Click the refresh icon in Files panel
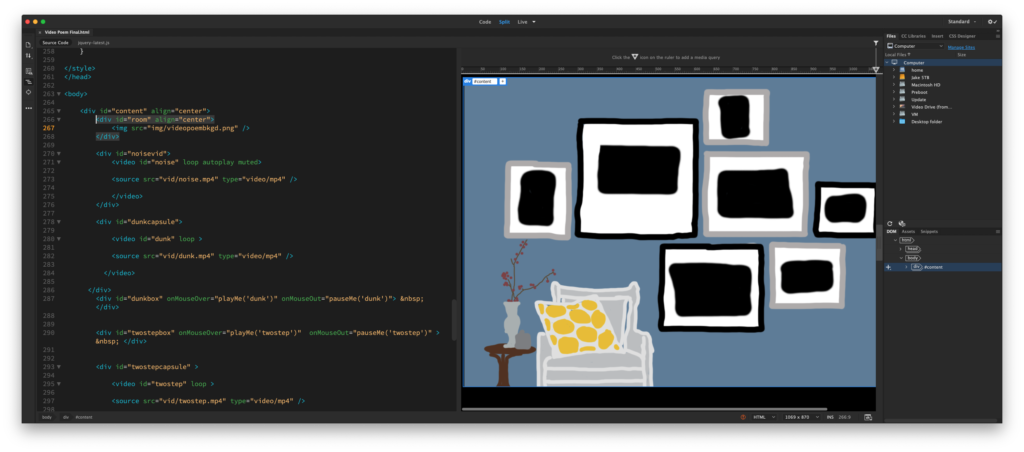1024x452 pixels. (x=891, y=223)
